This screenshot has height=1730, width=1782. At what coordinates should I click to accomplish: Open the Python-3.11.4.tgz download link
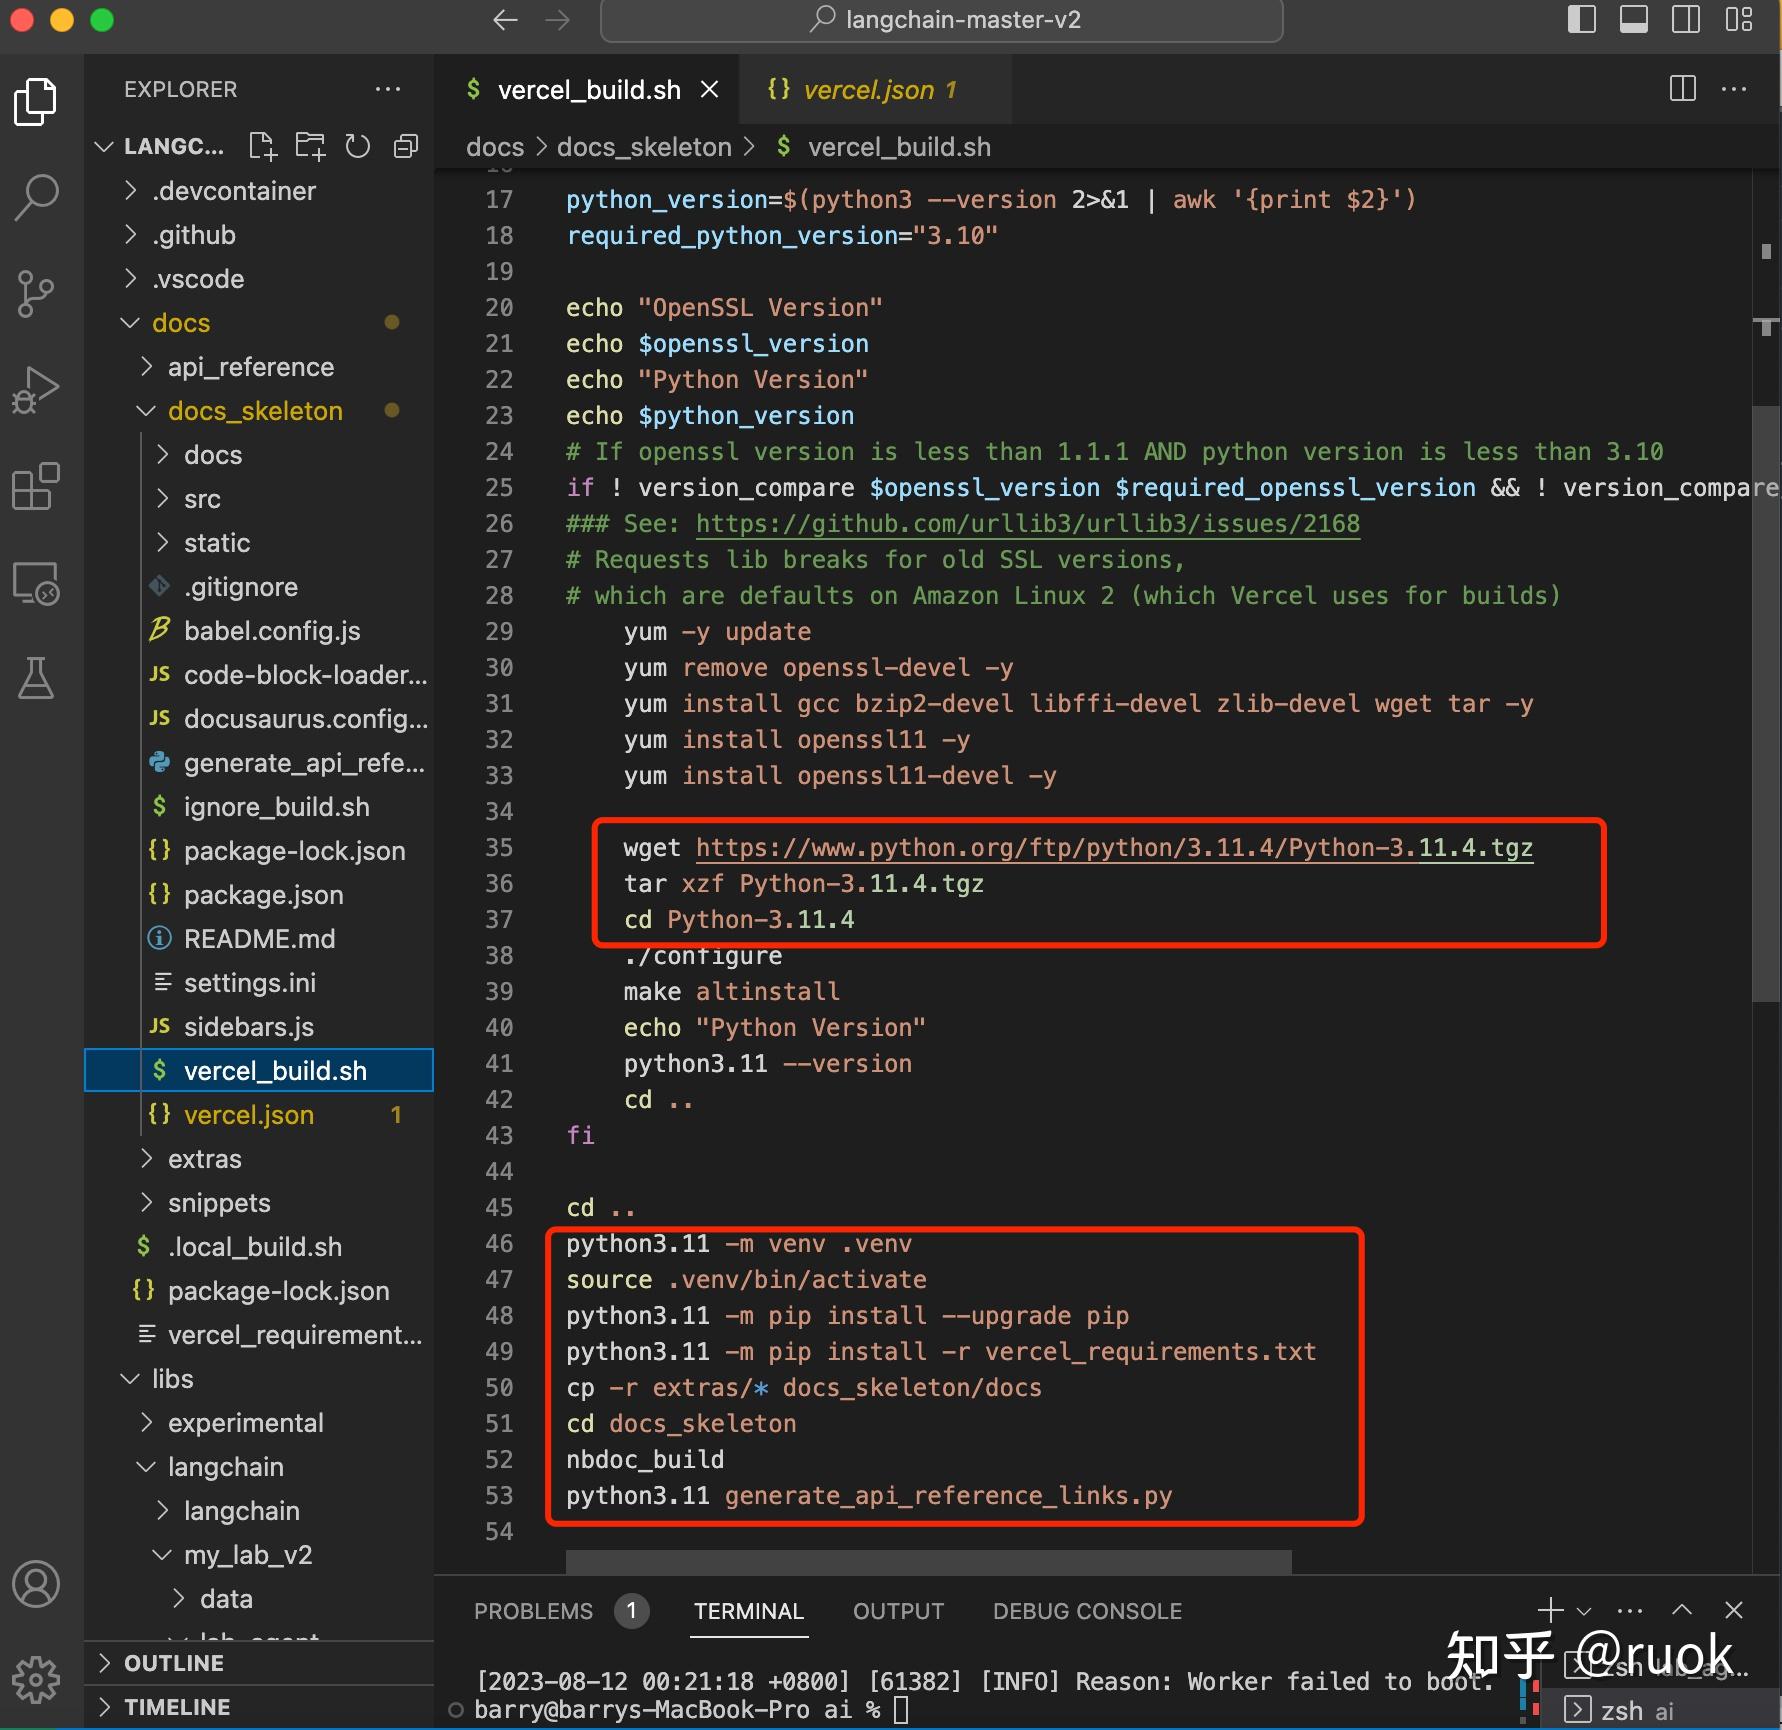click(1113, 848)
